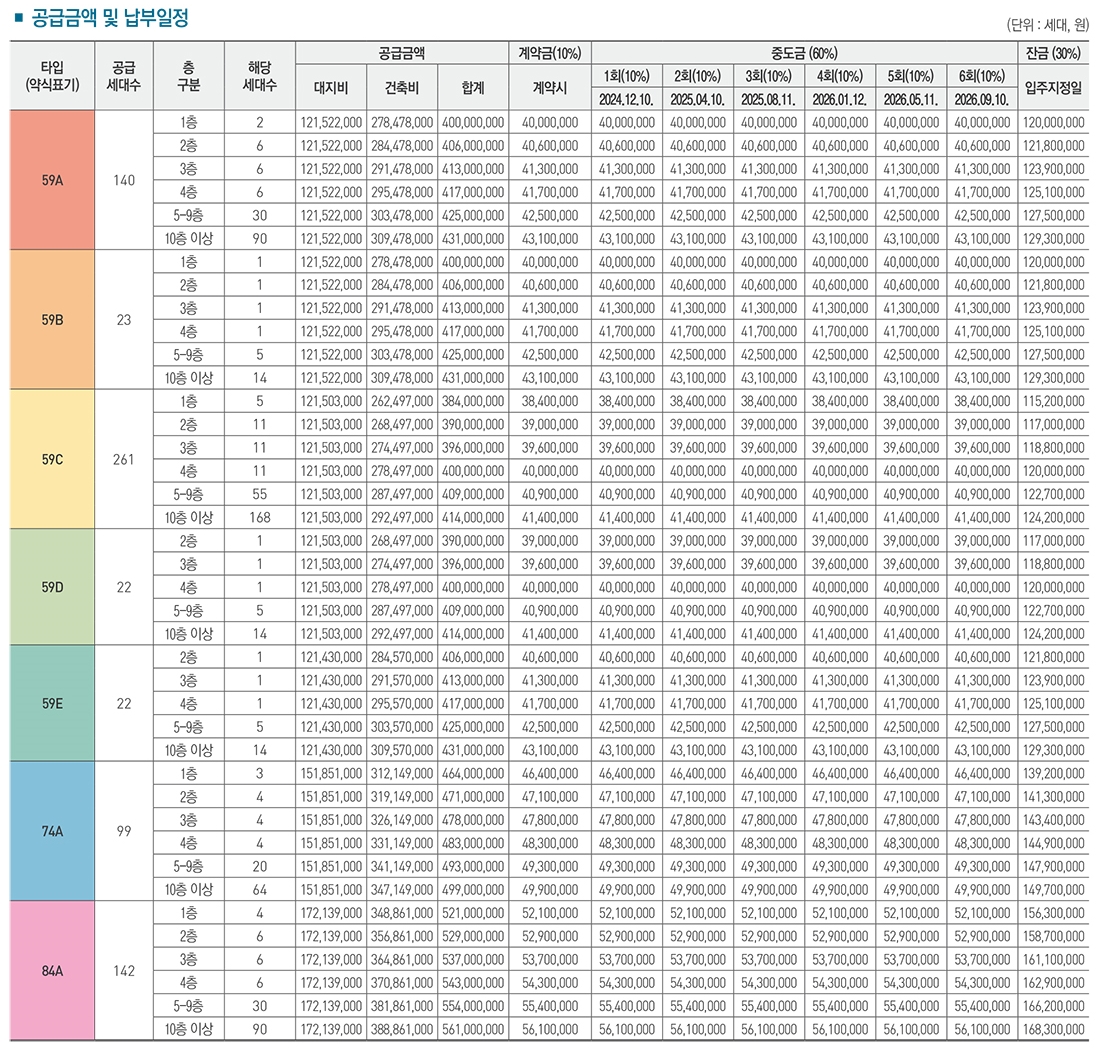Select total price 464,000,000
The height and width of the screenshot is (1054, 1100).
click(x=473, y=773)
